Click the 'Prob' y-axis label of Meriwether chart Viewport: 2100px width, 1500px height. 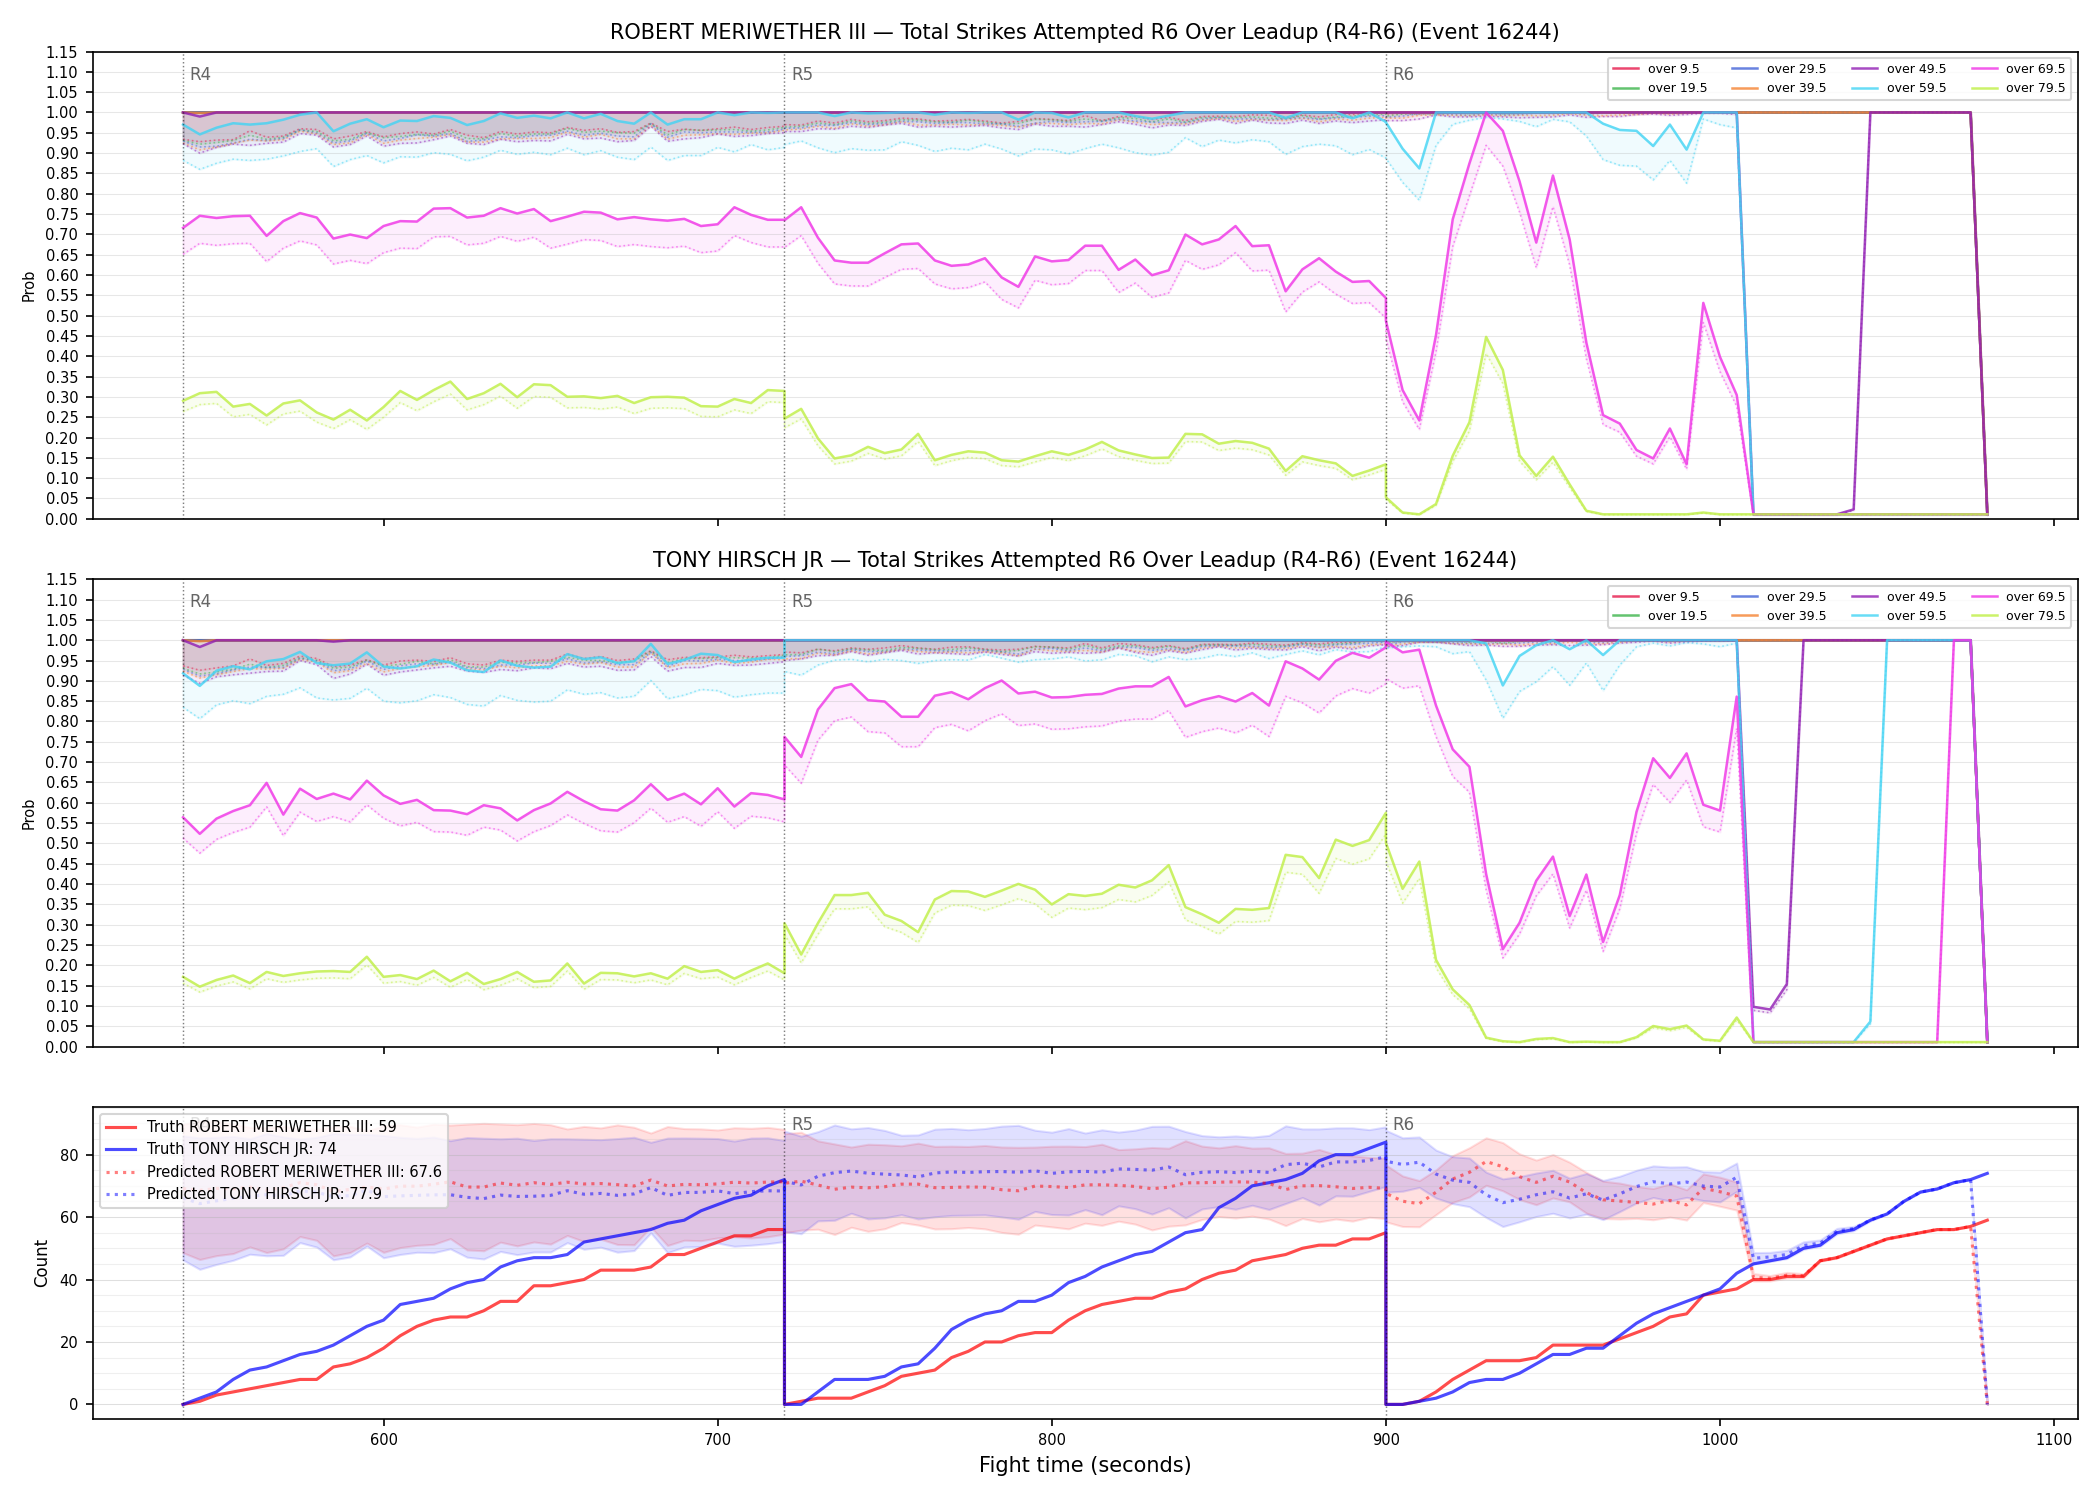(x=29, y=286)
